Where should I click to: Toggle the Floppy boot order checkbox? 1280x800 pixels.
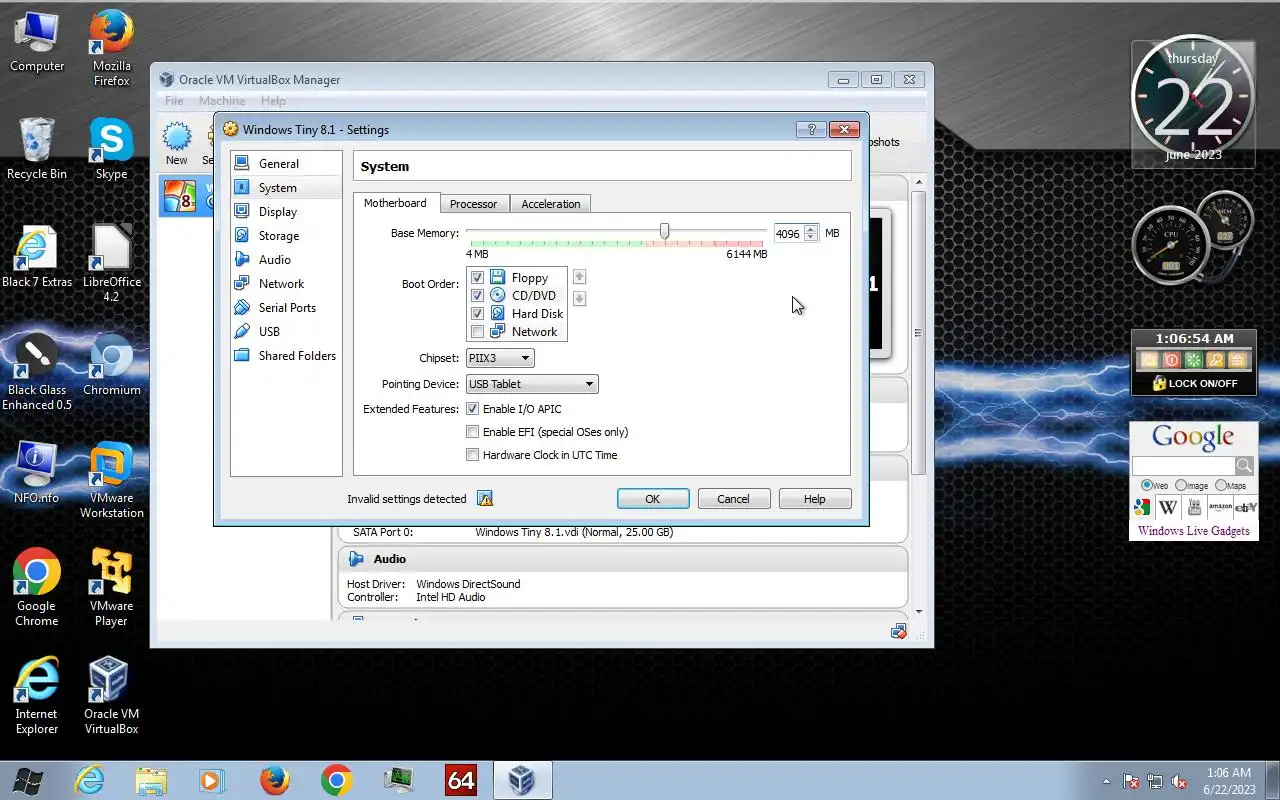[477, 278]
